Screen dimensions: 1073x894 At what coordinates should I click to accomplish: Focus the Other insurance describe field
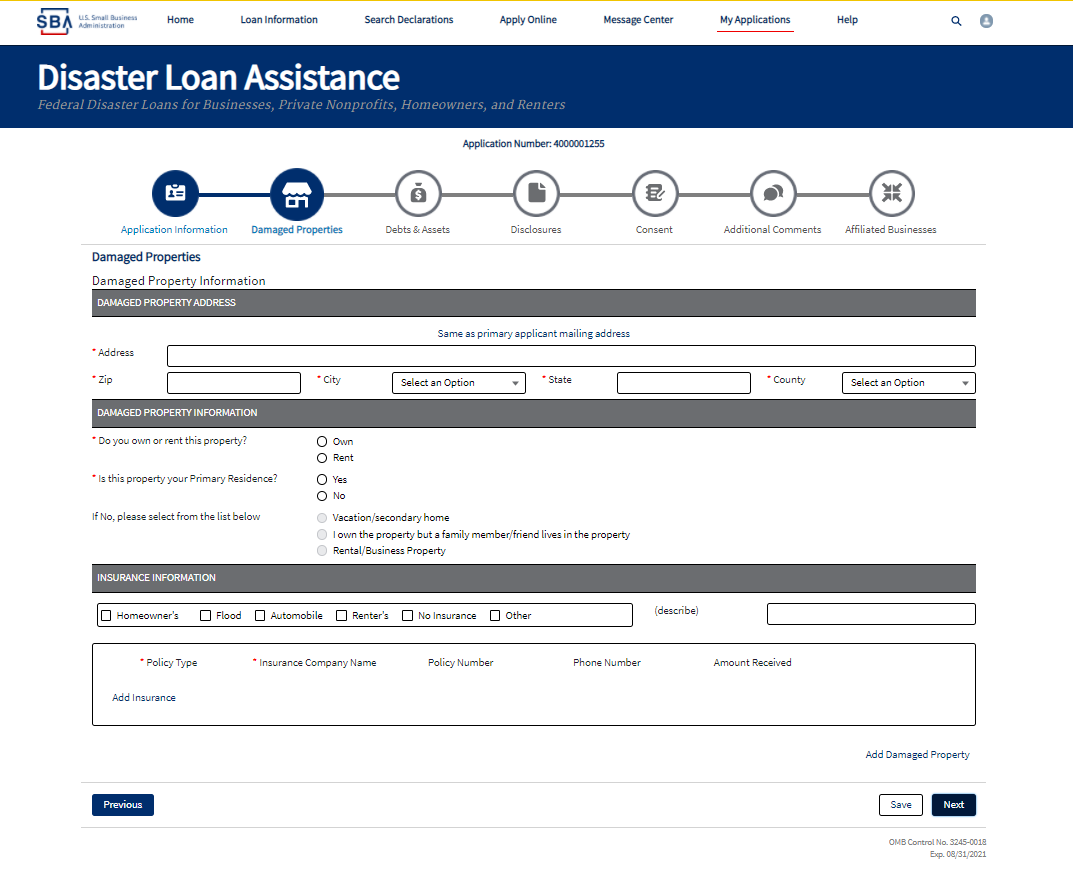tap(871, 614)
